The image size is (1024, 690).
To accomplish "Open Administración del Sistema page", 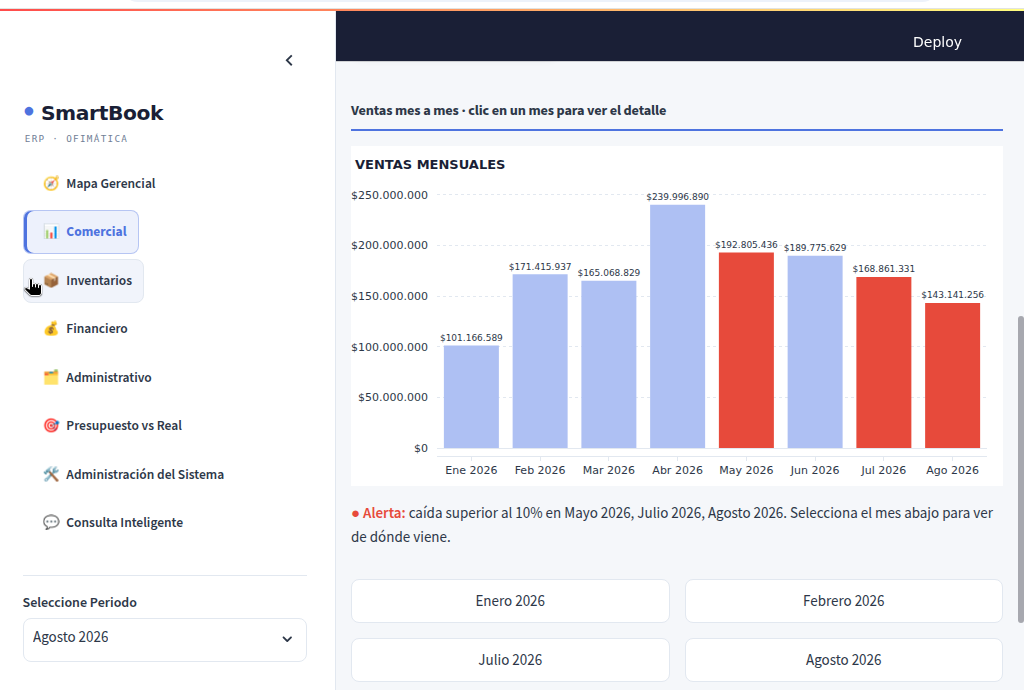I will pos(133,475).
